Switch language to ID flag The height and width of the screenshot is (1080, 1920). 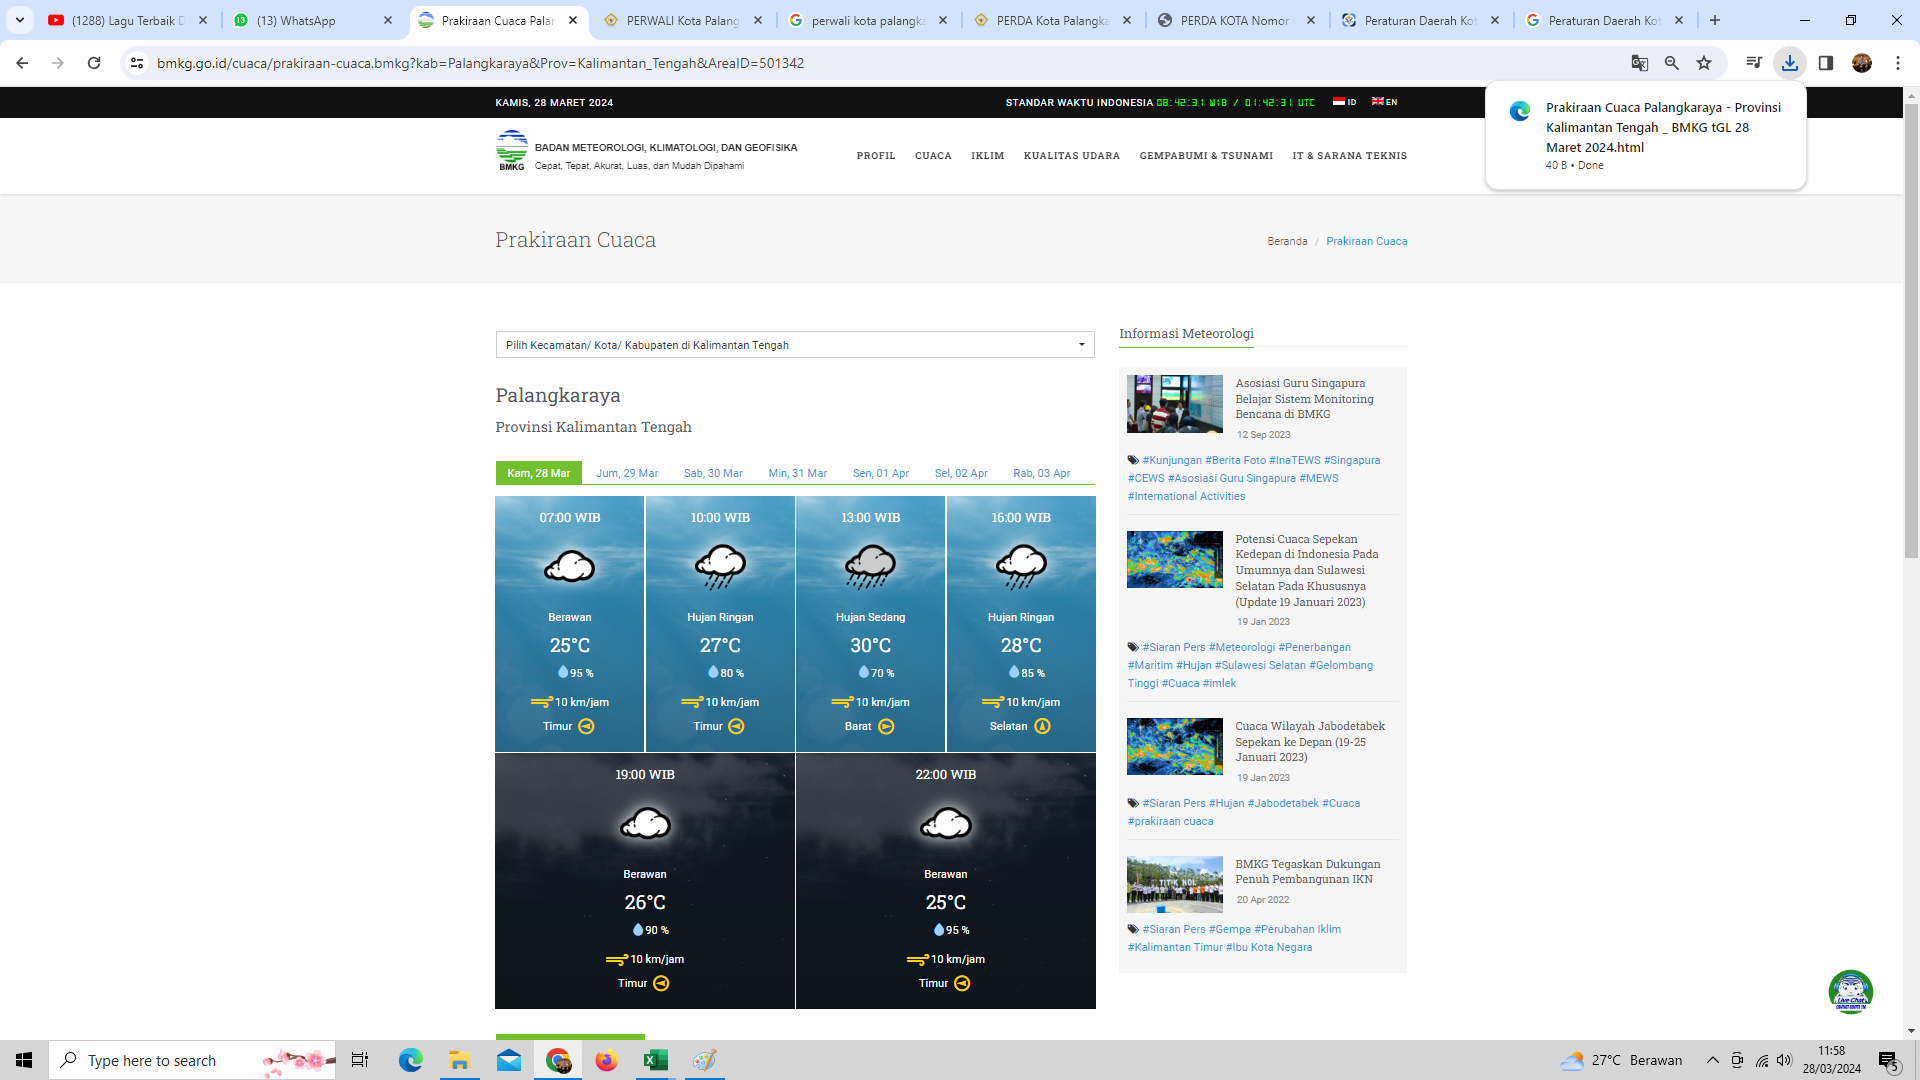tap(1344, 102)
